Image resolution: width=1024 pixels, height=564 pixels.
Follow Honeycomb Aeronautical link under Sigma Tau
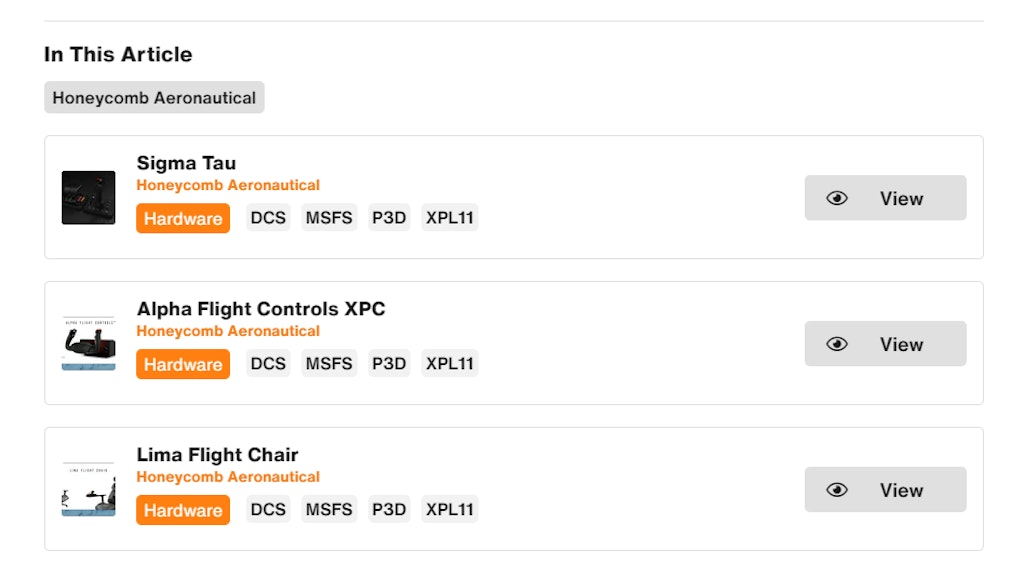pos(228,185)
